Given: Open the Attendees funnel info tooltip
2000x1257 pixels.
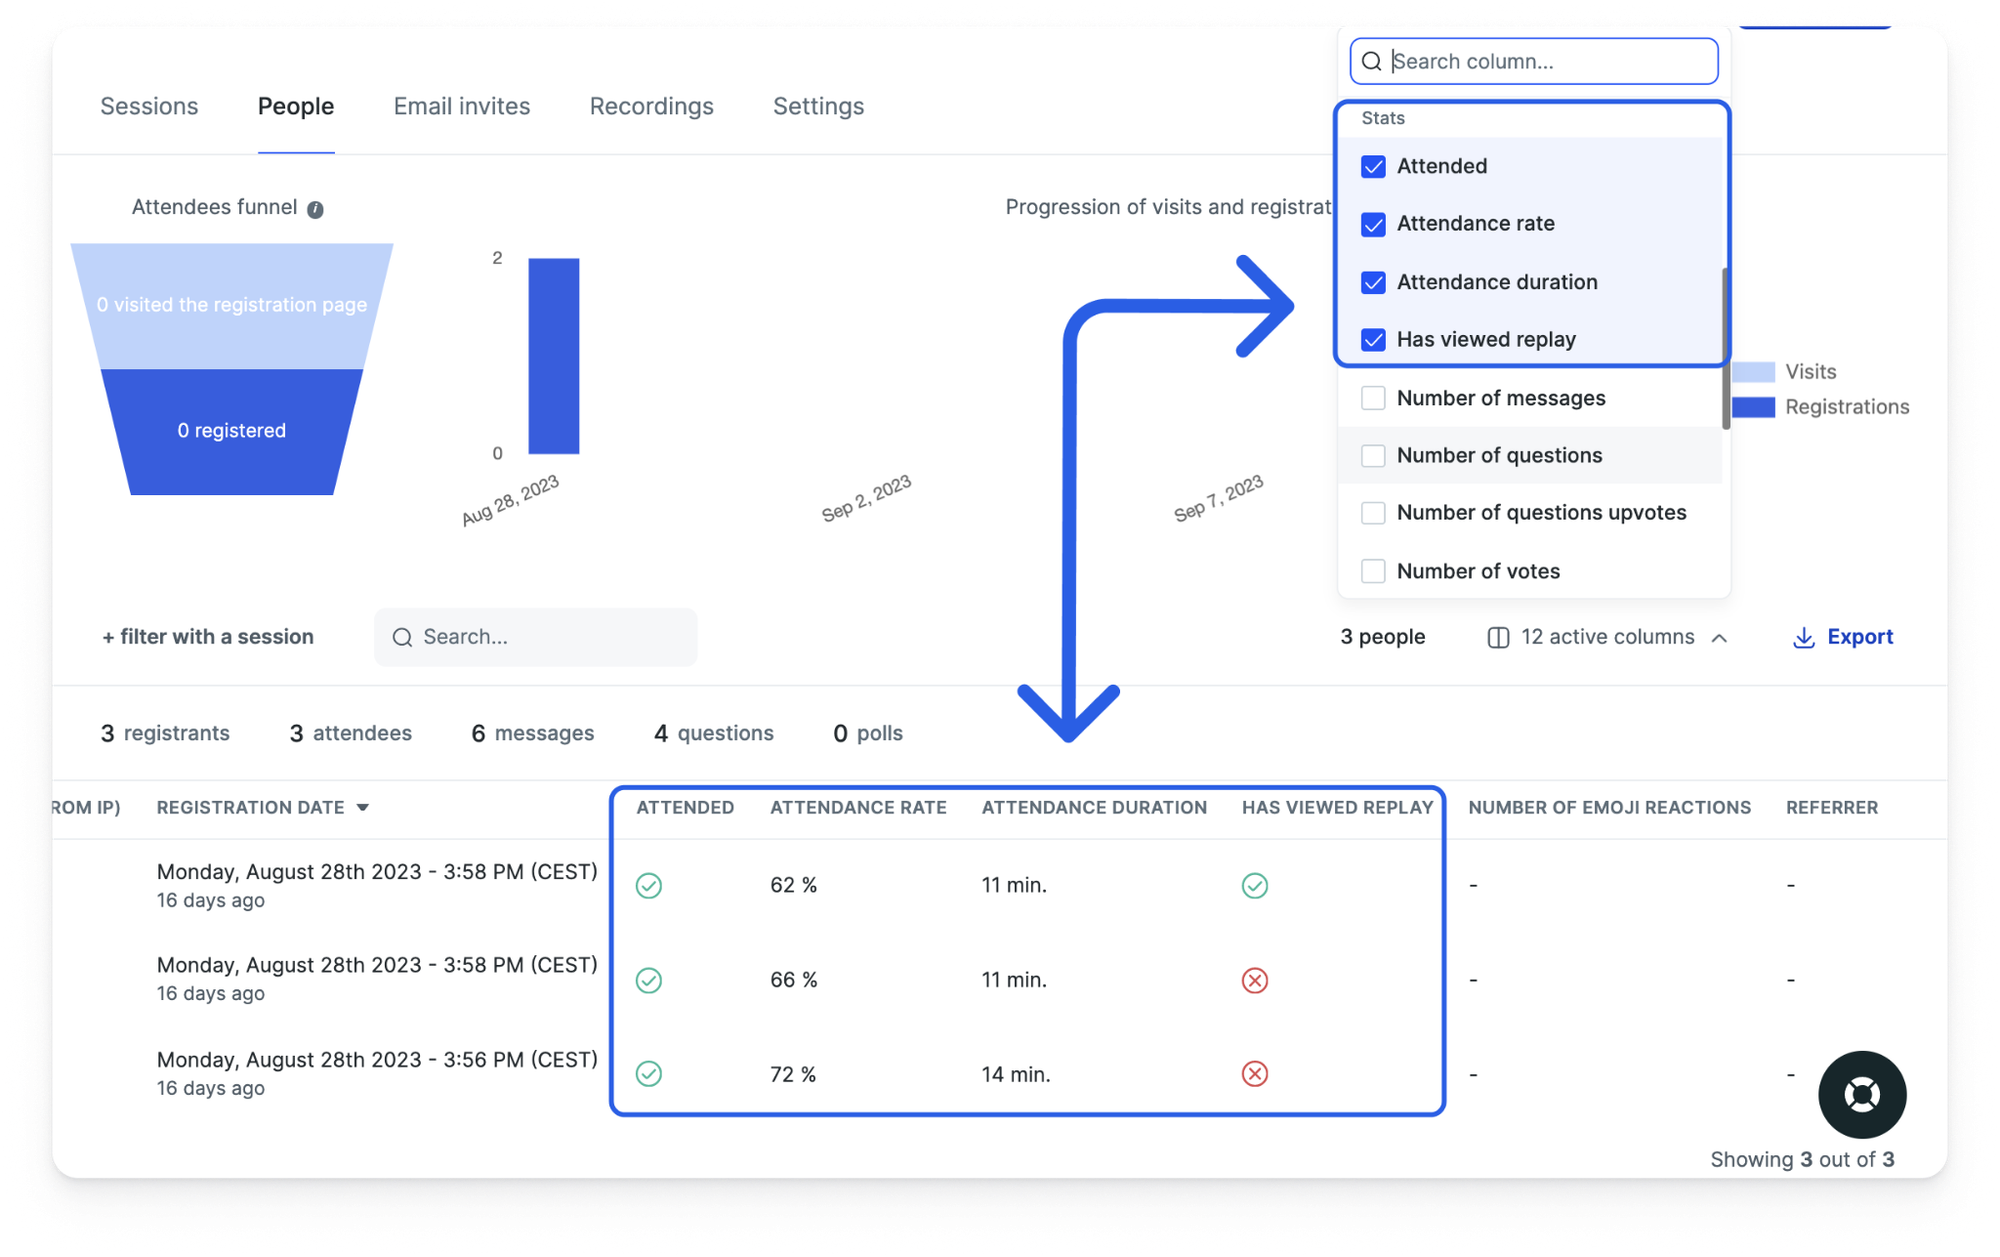Looking at the screenshot, I should 316,207.
